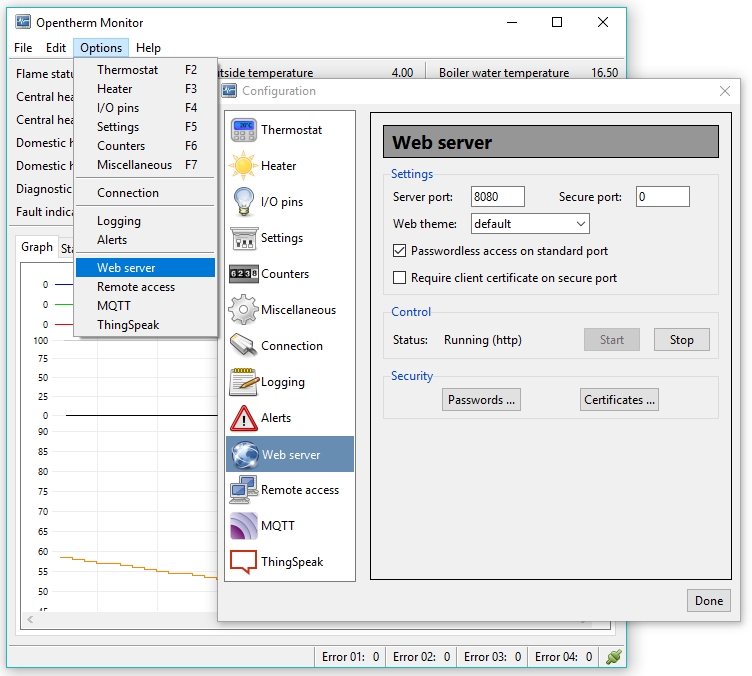Viewport: 752px width, 676px height.
Task: Click the Error 02 status bar entry
Action: pyautogui.click(x=421, y=657)
